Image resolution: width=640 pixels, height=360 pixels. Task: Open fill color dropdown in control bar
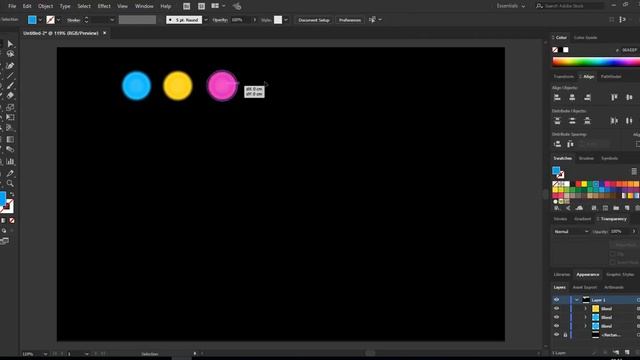click(40, 20)
